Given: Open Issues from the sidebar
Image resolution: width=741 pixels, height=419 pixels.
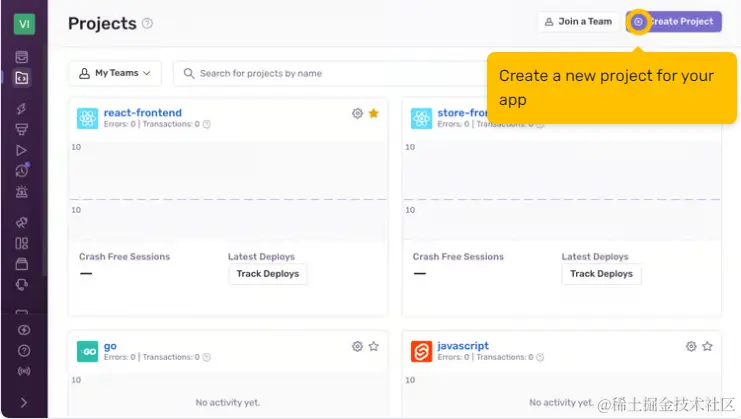Looking at the screenshot, I should coord(22,57).
